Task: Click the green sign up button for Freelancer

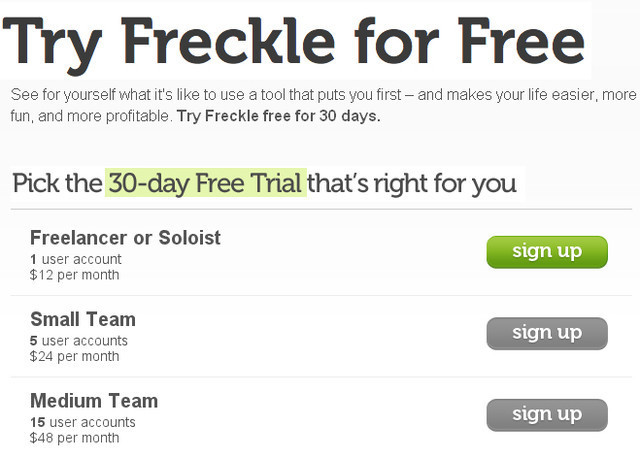Action: [x=547, y=251]
